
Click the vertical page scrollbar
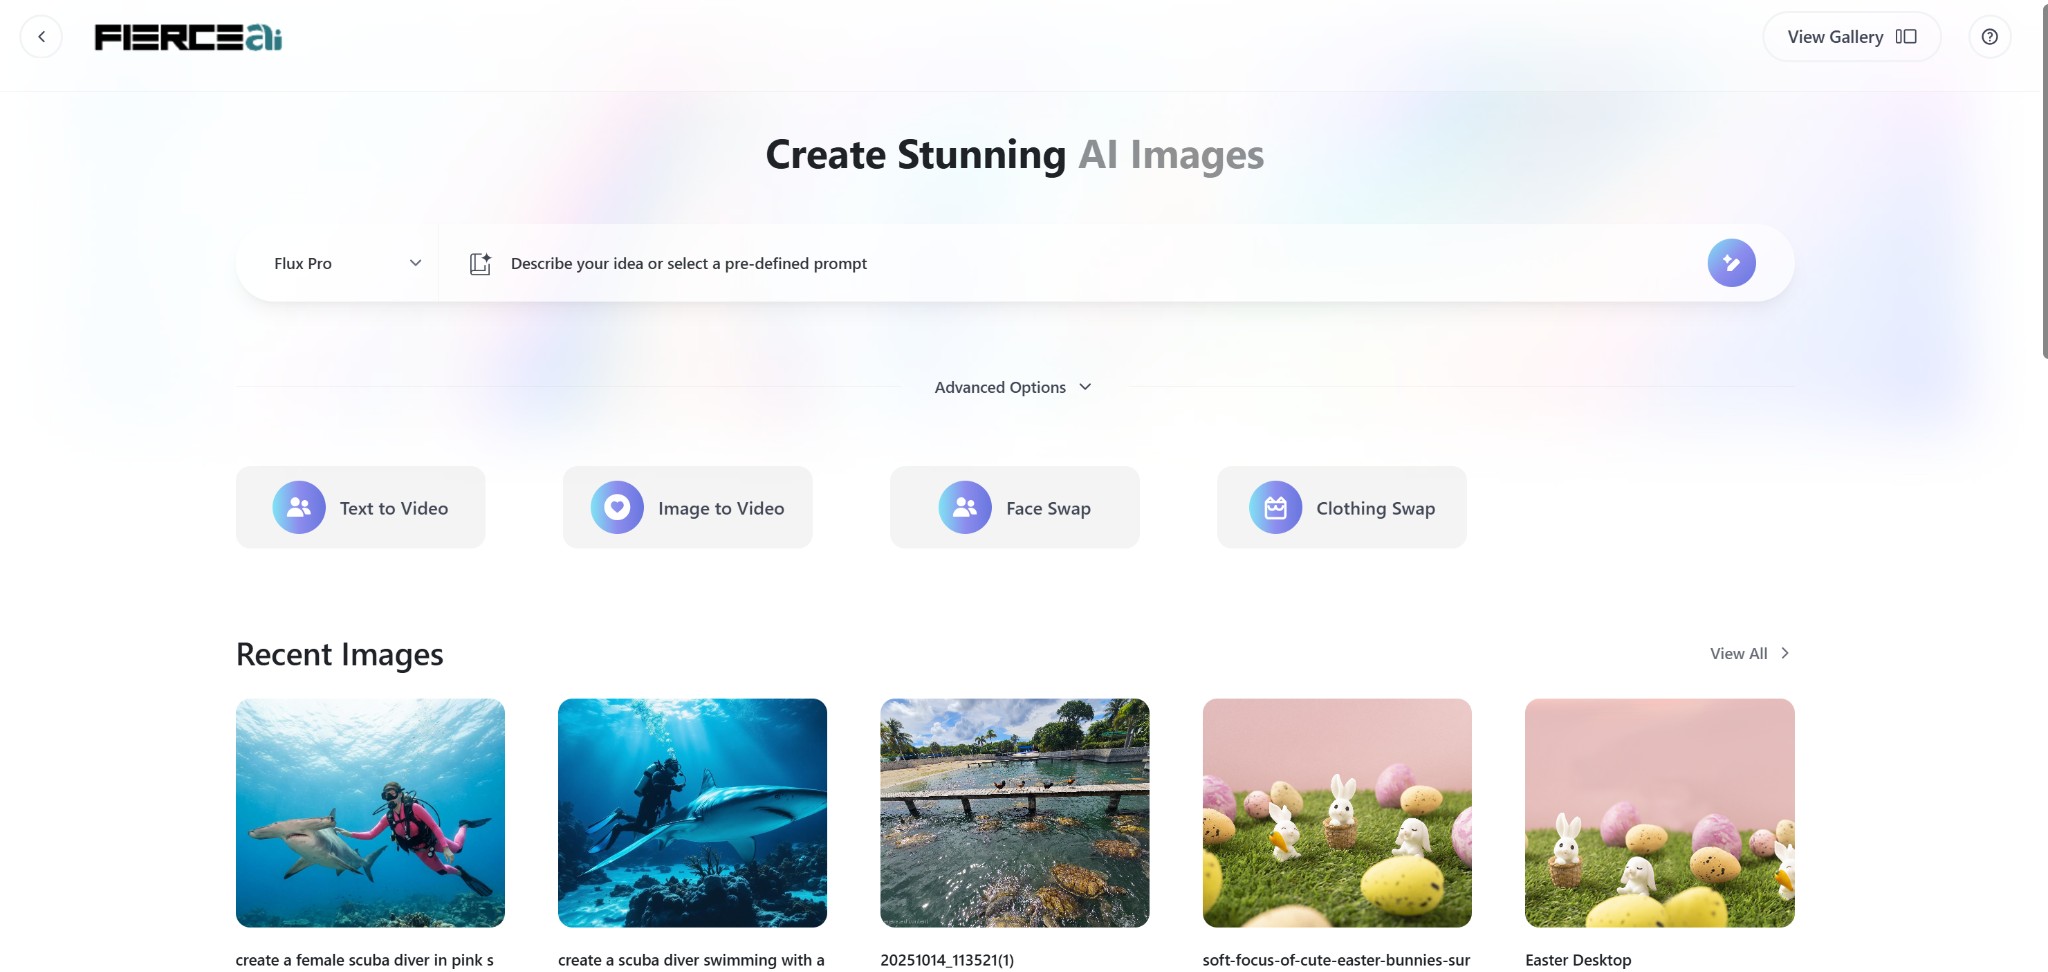[2043, 180]
